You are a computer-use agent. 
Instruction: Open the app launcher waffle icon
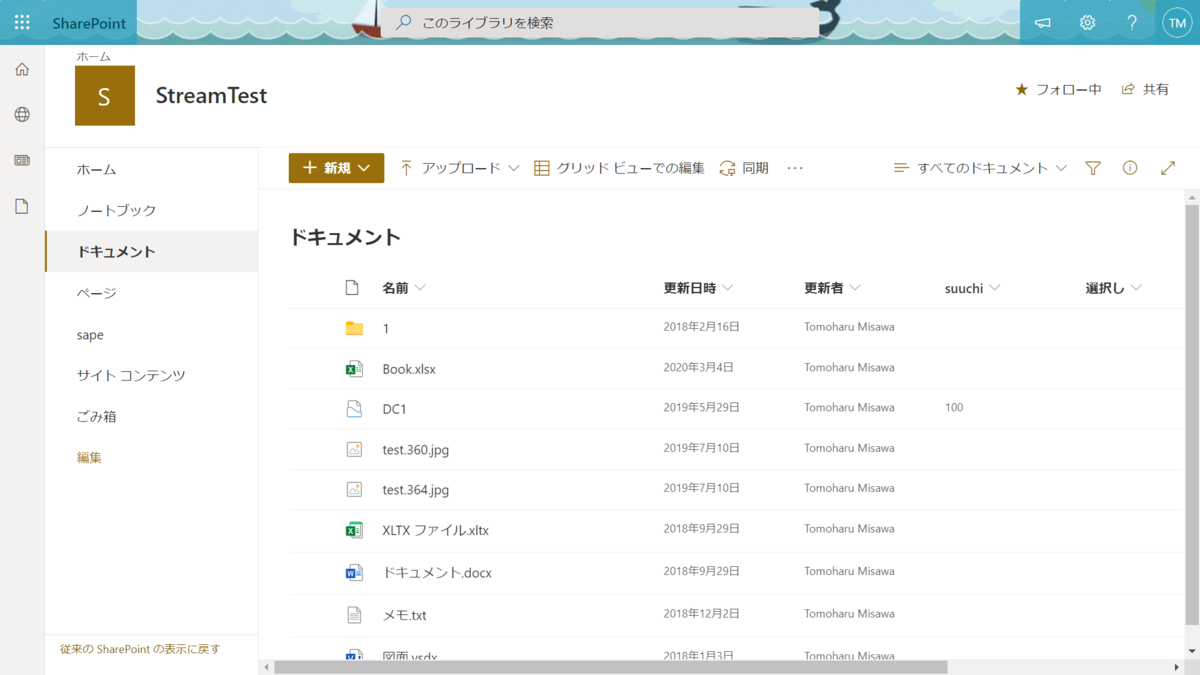[x=22, y=22]
